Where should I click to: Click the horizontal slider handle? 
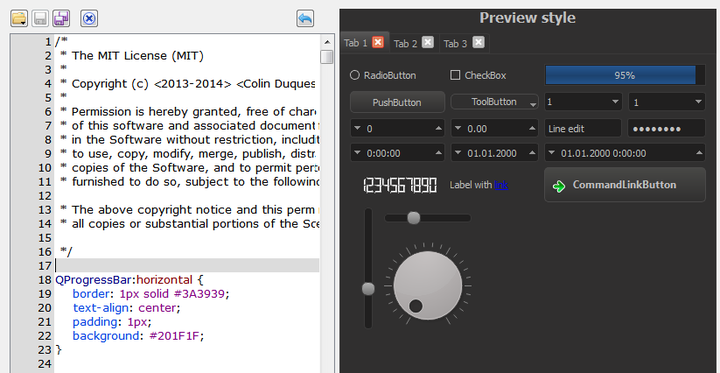tap(414, 218)
